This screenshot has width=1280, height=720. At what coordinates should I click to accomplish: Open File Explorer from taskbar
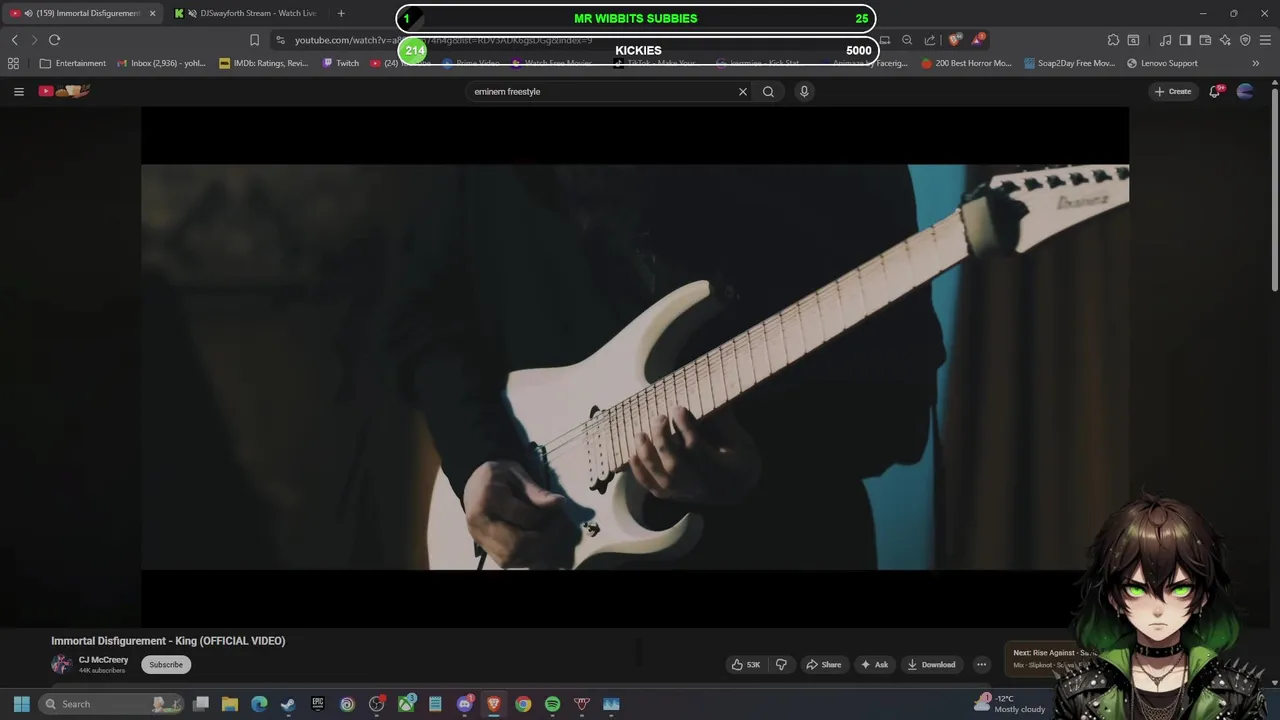(x=230, y=704)
